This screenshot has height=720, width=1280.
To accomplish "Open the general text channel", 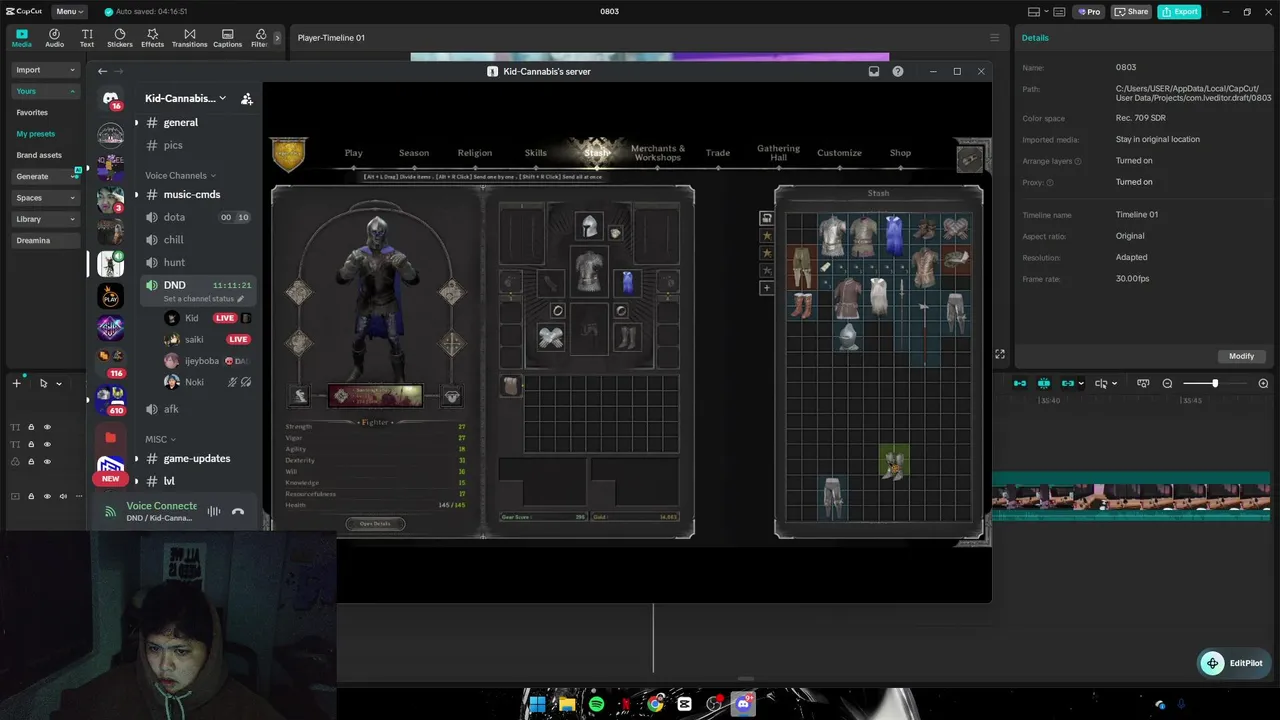I will (180, 122).
